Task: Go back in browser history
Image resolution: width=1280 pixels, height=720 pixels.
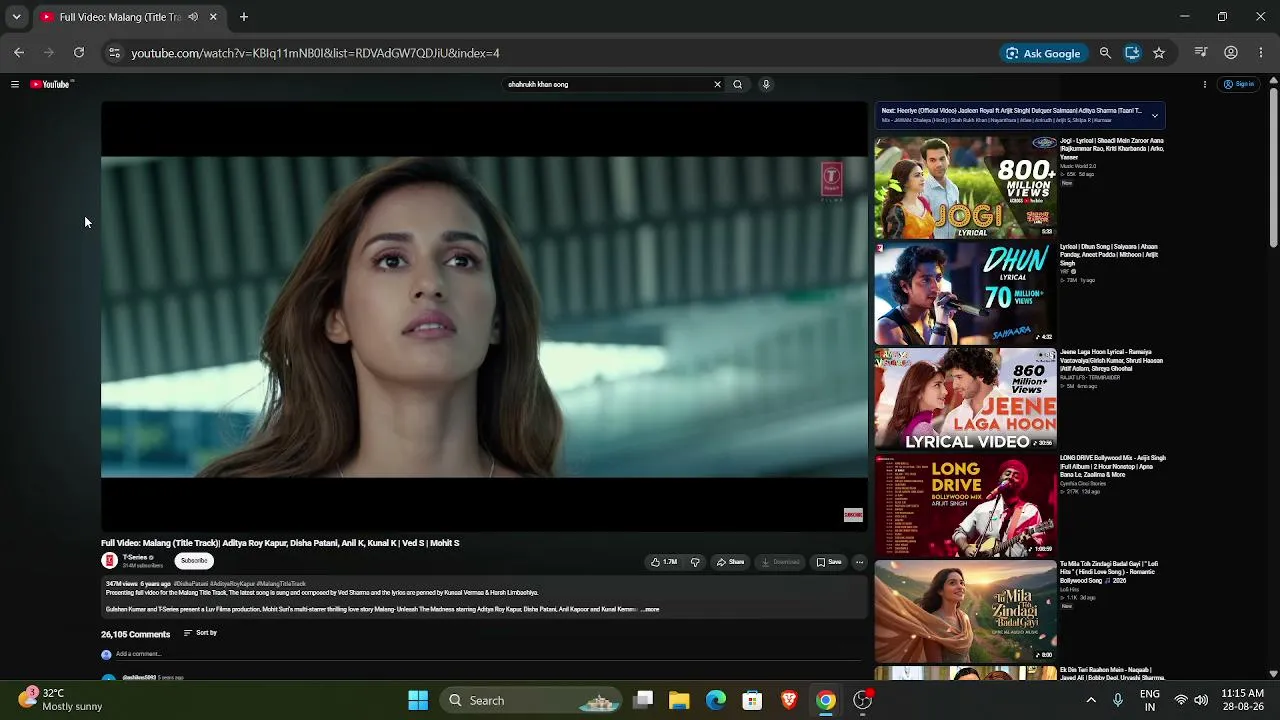Action: pos(19,53)
